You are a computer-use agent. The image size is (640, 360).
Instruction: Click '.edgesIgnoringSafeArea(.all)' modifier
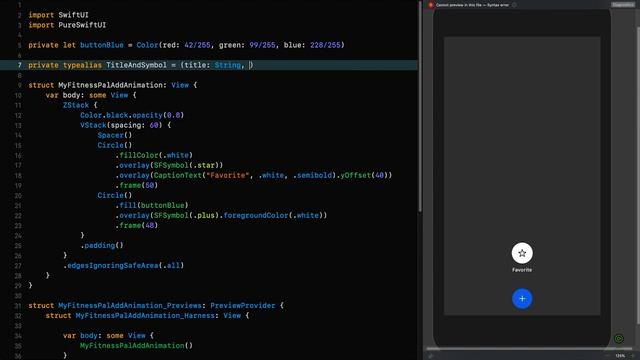click(123, 265)
